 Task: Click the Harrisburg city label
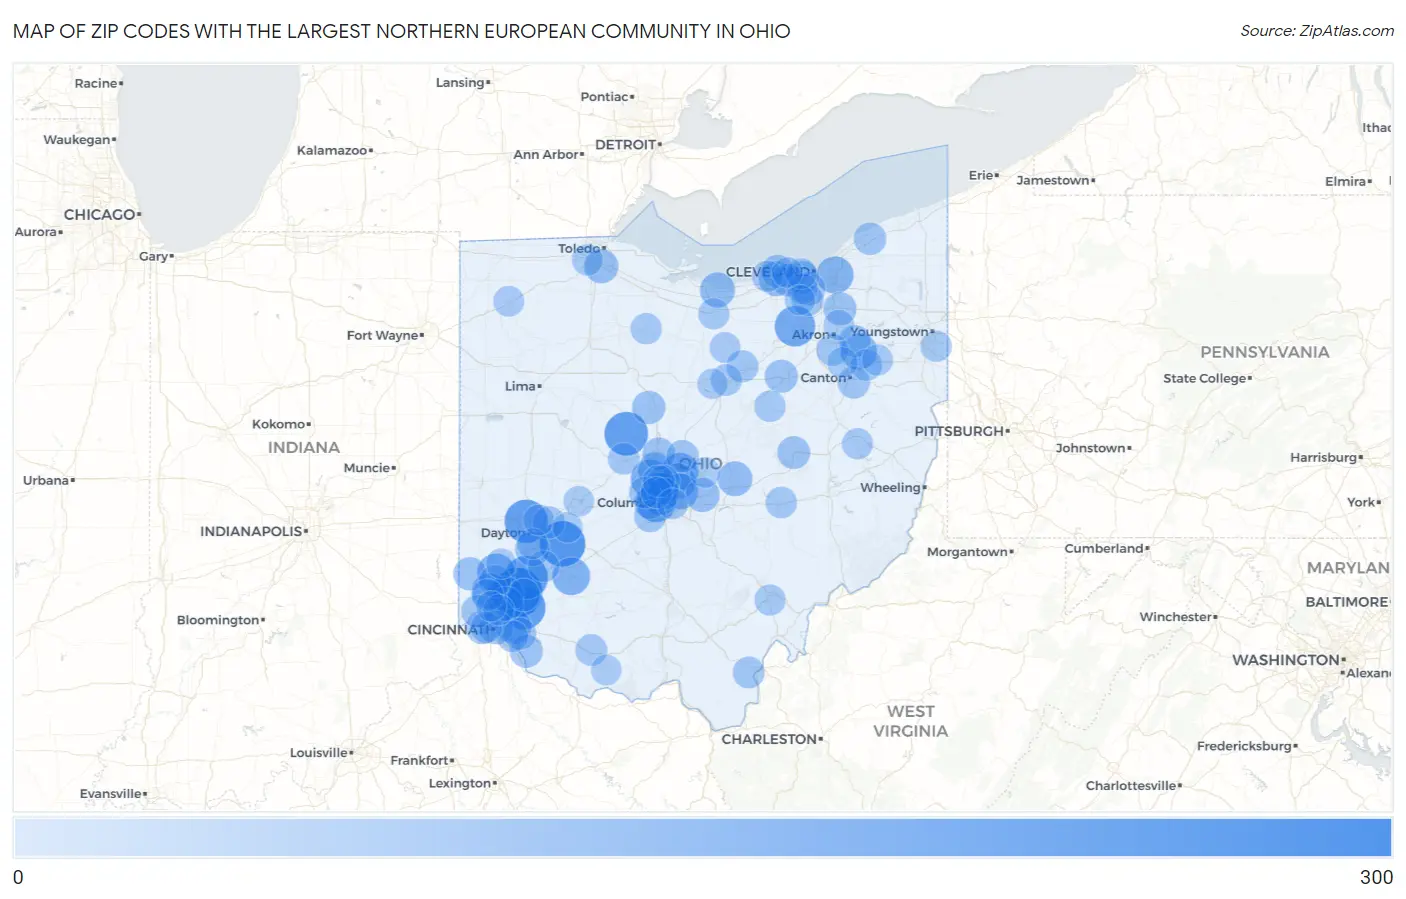point(1323,458)
